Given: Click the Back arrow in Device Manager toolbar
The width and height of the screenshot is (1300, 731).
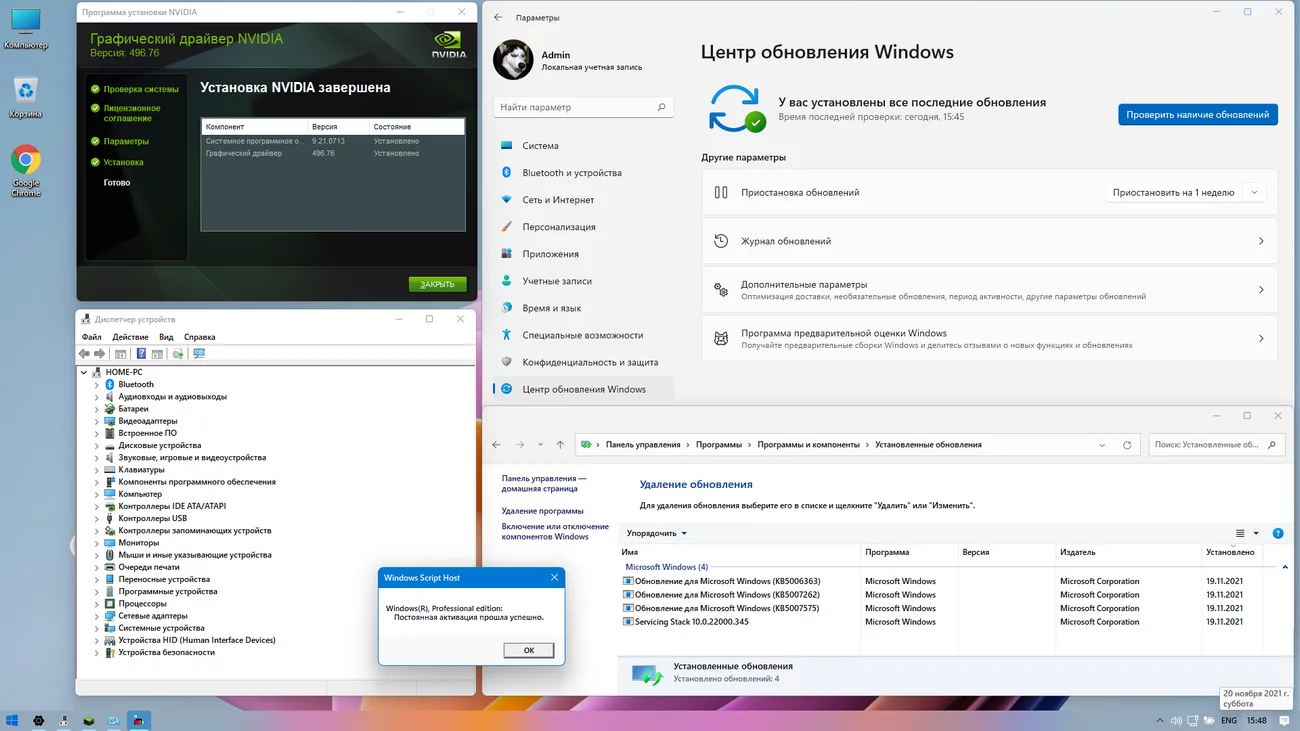Looking at the screenshot, I should [x=84, y=354].
